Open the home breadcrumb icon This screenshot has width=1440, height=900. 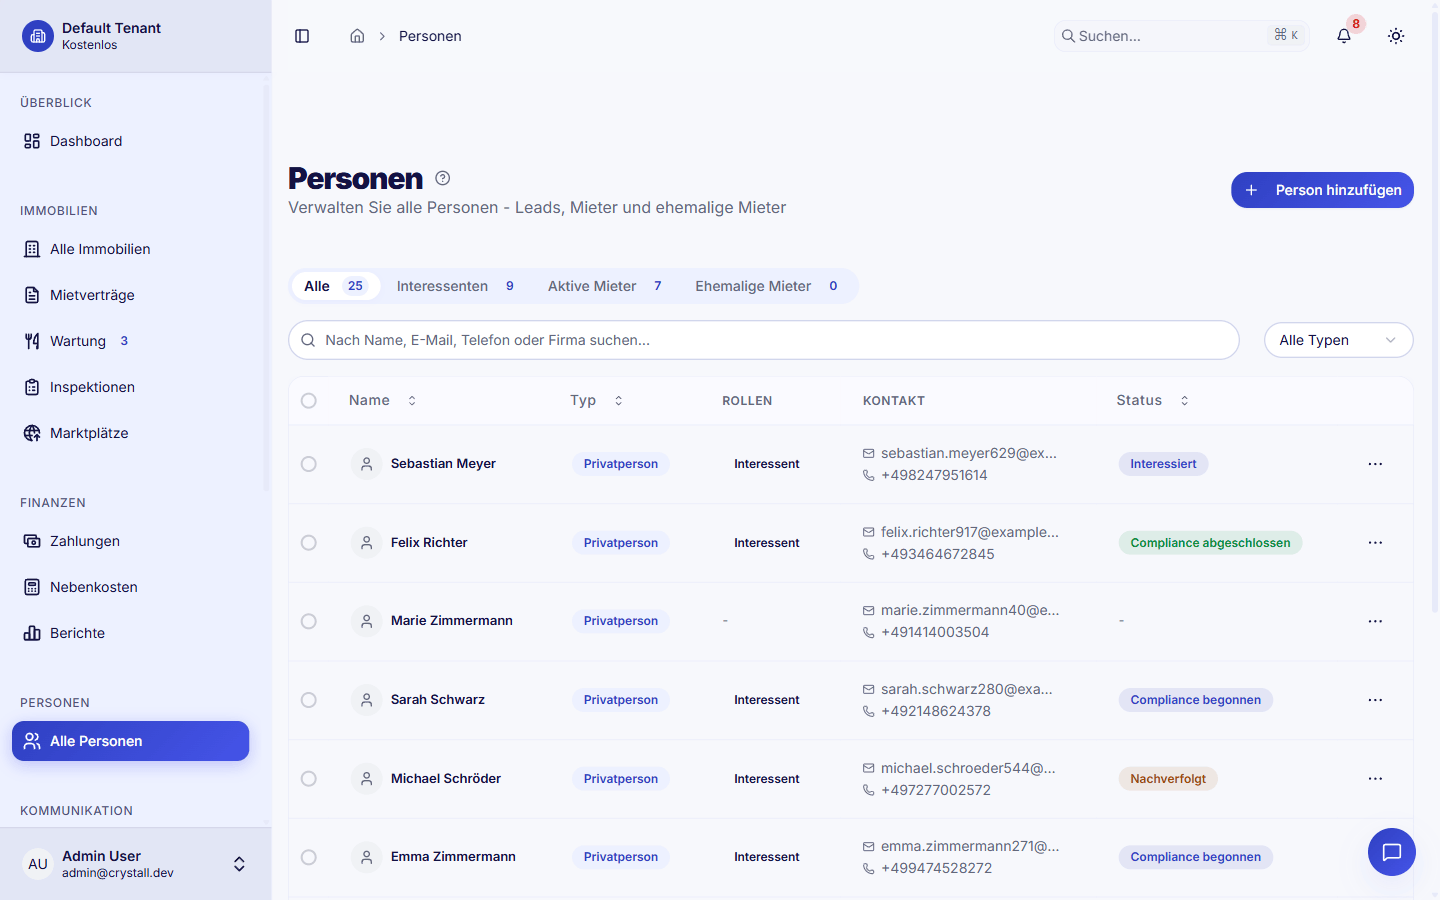[x=357, y=36]
